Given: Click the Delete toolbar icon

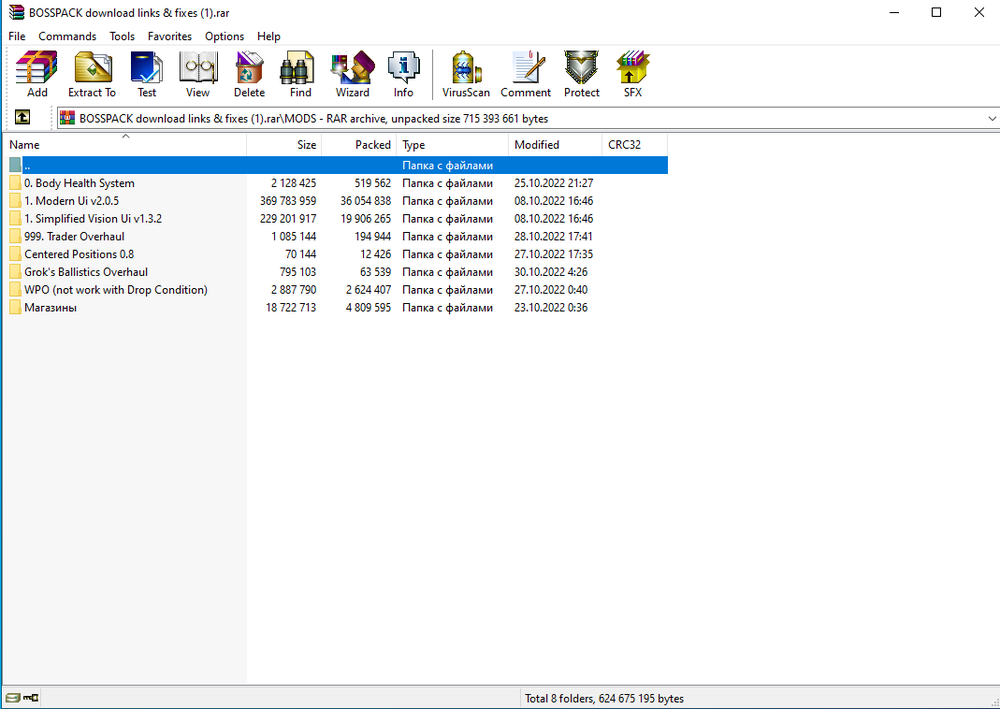Looking at the screenshot, I should pyautogui.click(x=249, y=74).
